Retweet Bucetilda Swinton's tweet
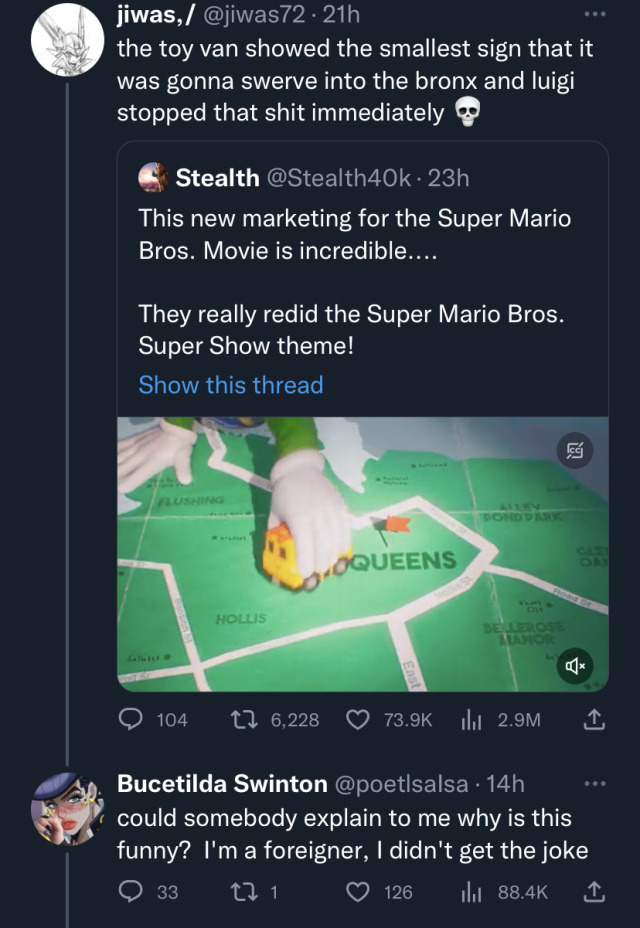The width and height of the screenshot is (640, 928). pos(242,891)
